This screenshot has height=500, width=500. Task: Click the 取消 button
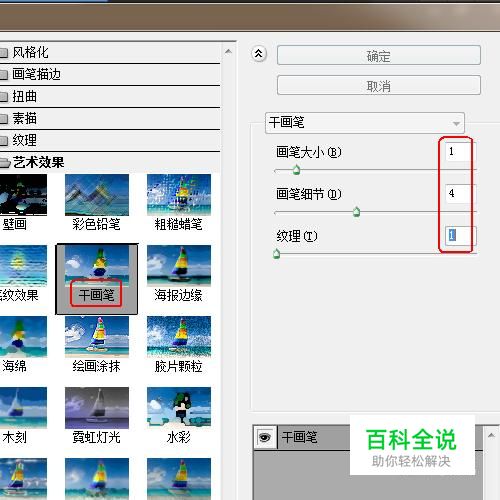click(379, 86)
